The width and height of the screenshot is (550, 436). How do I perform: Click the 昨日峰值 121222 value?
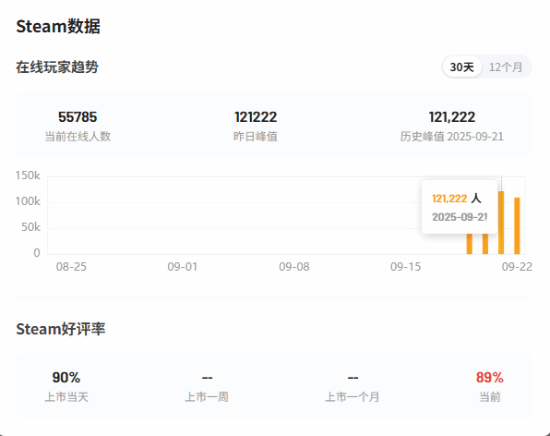(x=255, y=117)
